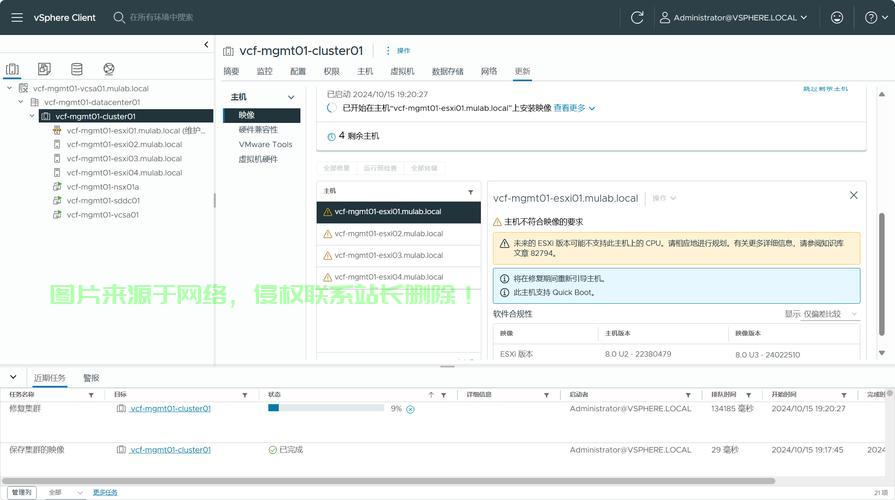Screen dimensions: 895x500
Task: Switch to the Networking inventory view
Action: (x=108, y=69)
